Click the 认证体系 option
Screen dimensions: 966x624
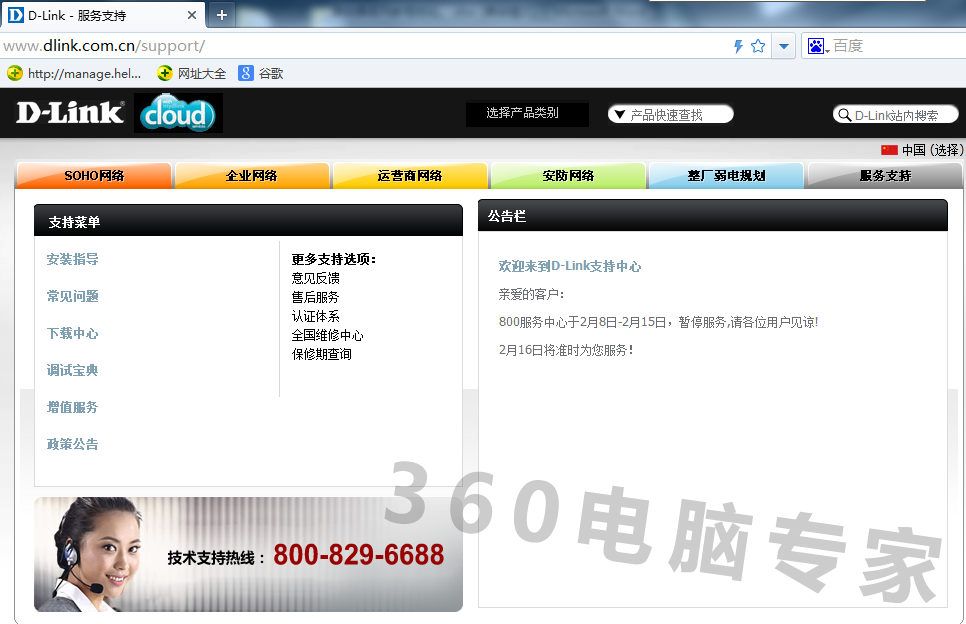pos(315,317)
